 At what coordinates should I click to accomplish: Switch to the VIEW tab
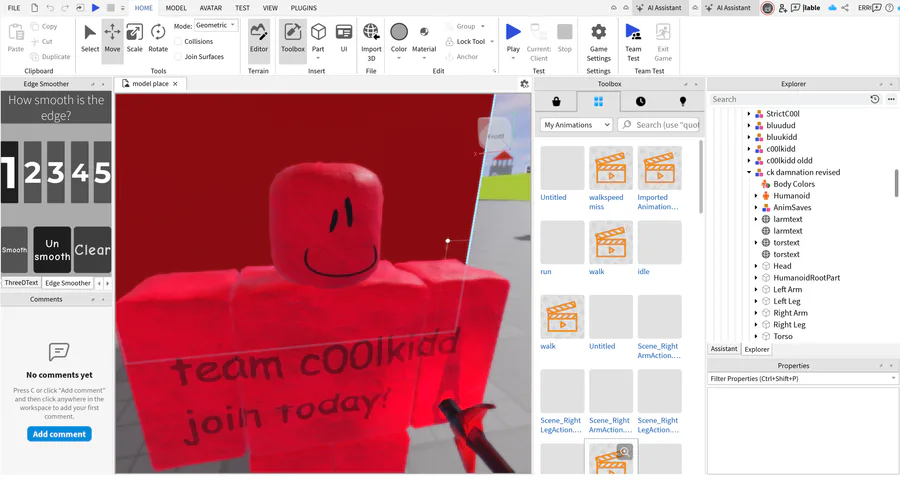[270, 8]
